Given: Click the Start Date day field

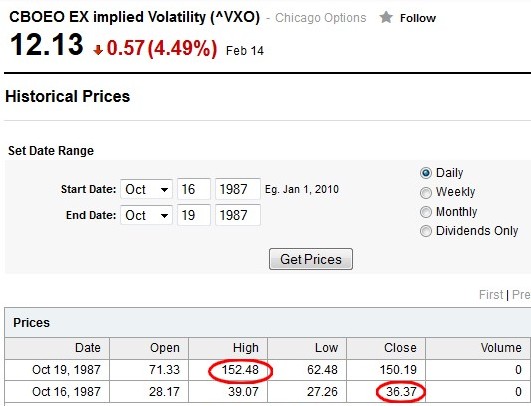Looking at the screenshot, I should click(194, 189).
